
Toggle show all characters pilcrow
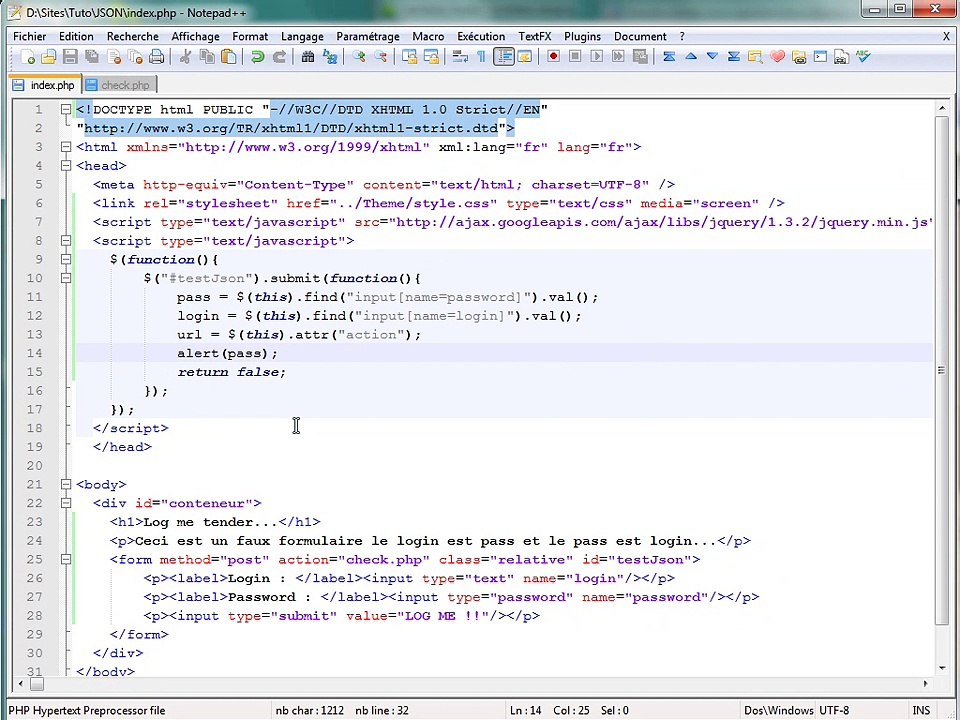pos(481,57)
